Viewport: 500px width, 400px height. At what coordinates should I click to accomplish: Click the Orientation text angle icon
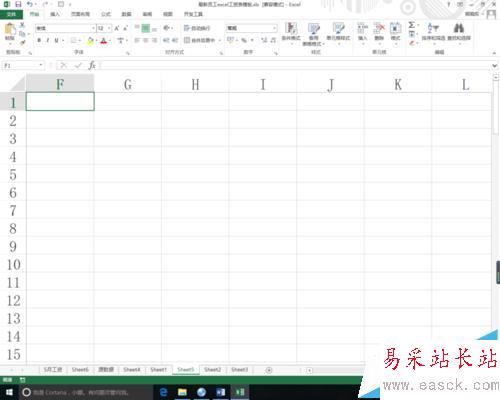point(167,28)
